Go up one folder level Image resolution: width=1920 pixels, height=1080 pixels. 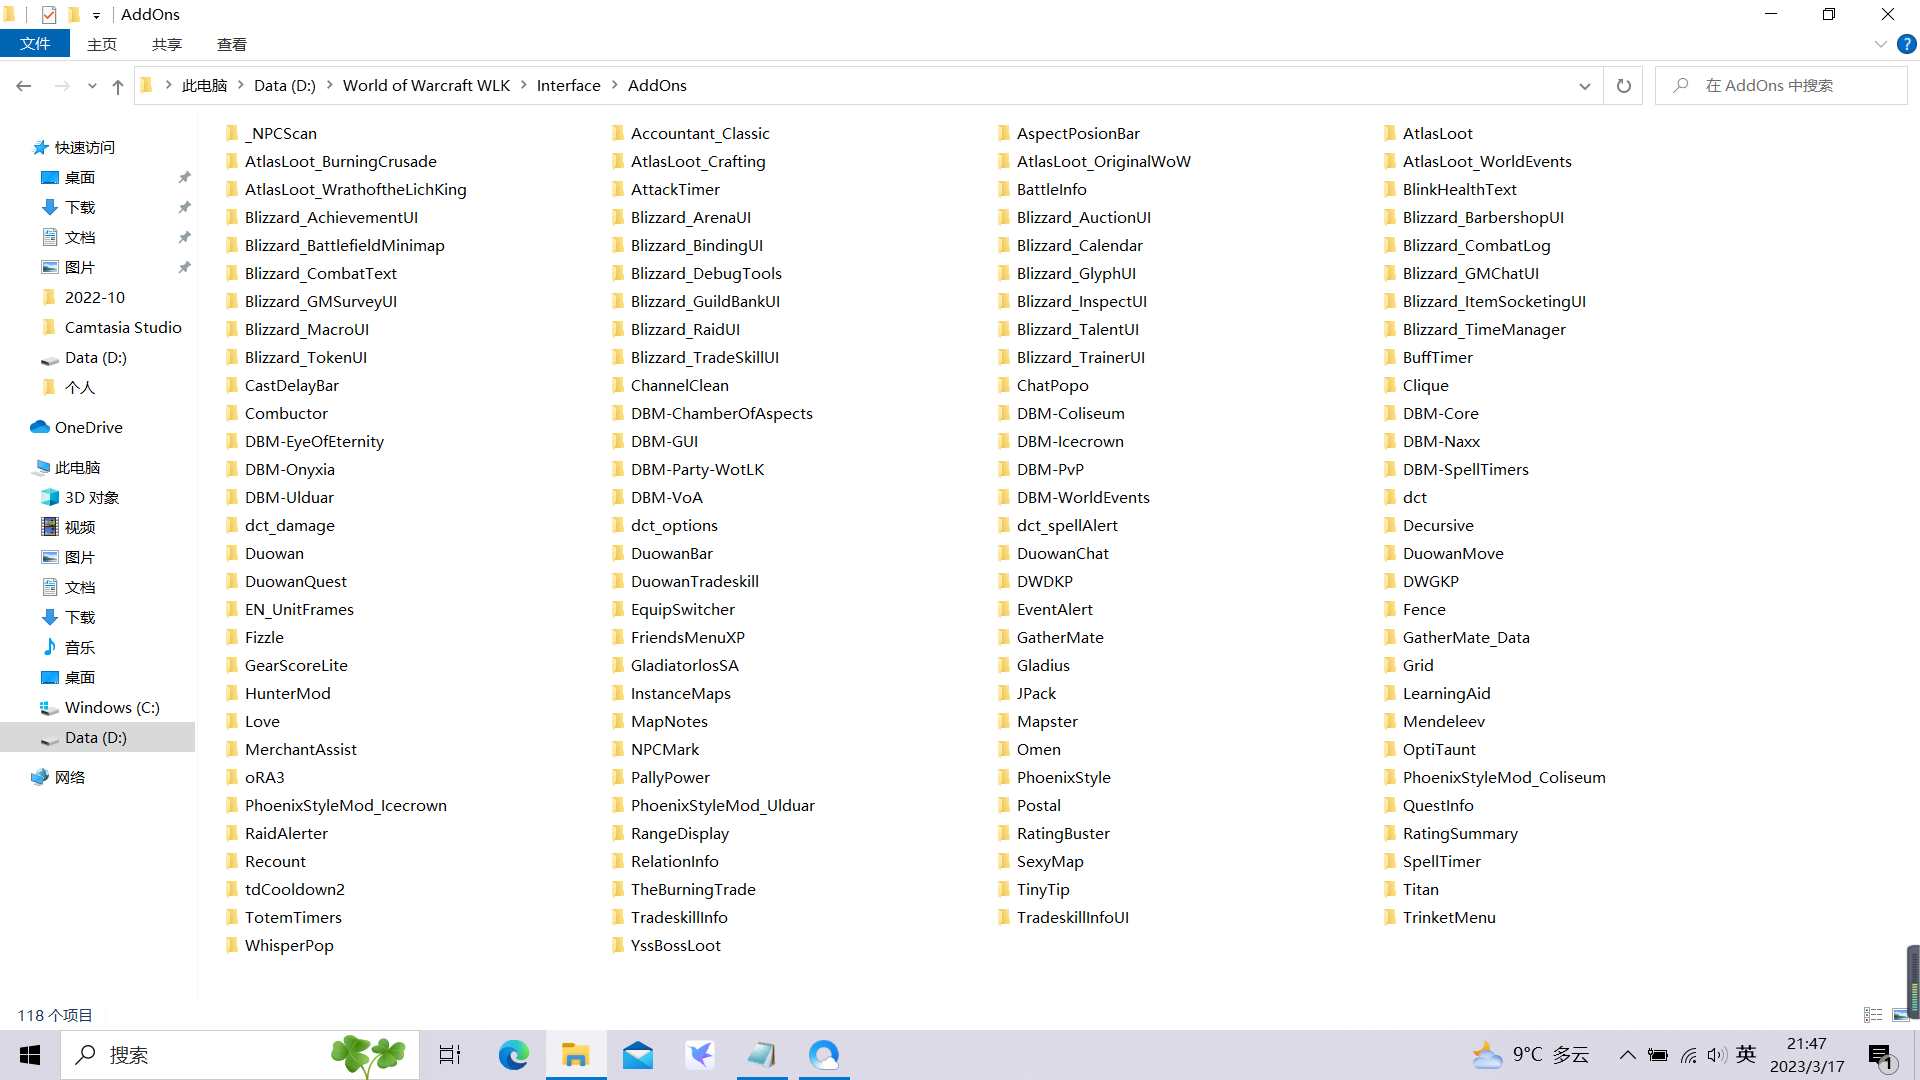pyautogui.click(x=118, y=86)
